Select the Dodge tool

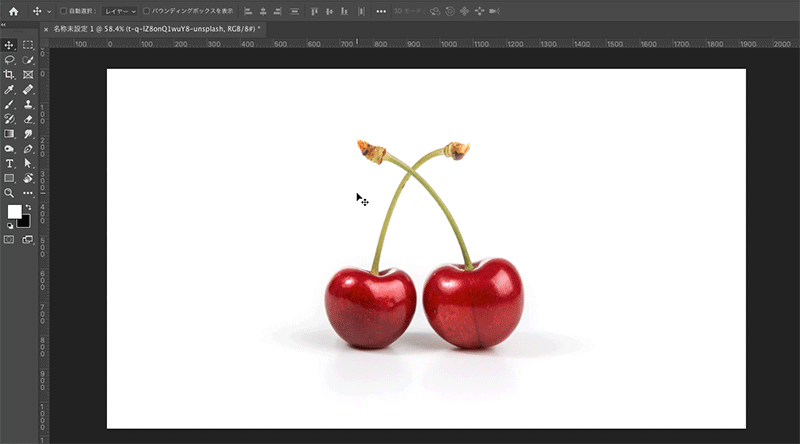pyautogui.click(x=9, y=149)
